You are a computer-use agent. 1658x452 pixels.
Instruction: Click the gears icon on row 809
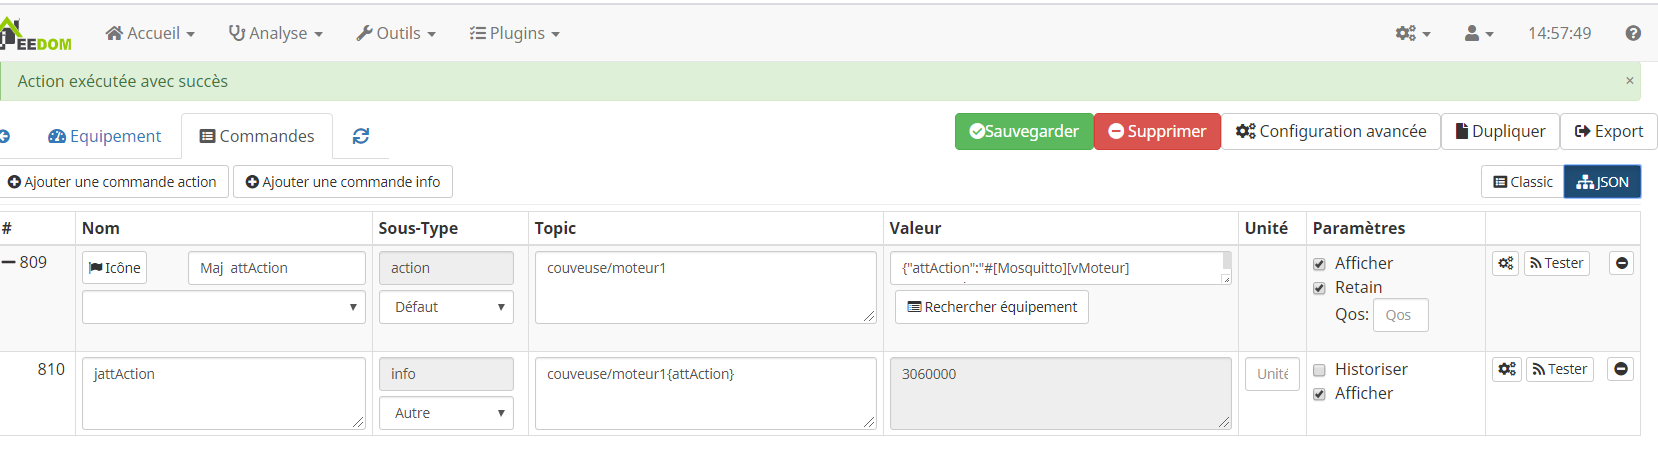pyautogui.click(x=1506, y=263)
